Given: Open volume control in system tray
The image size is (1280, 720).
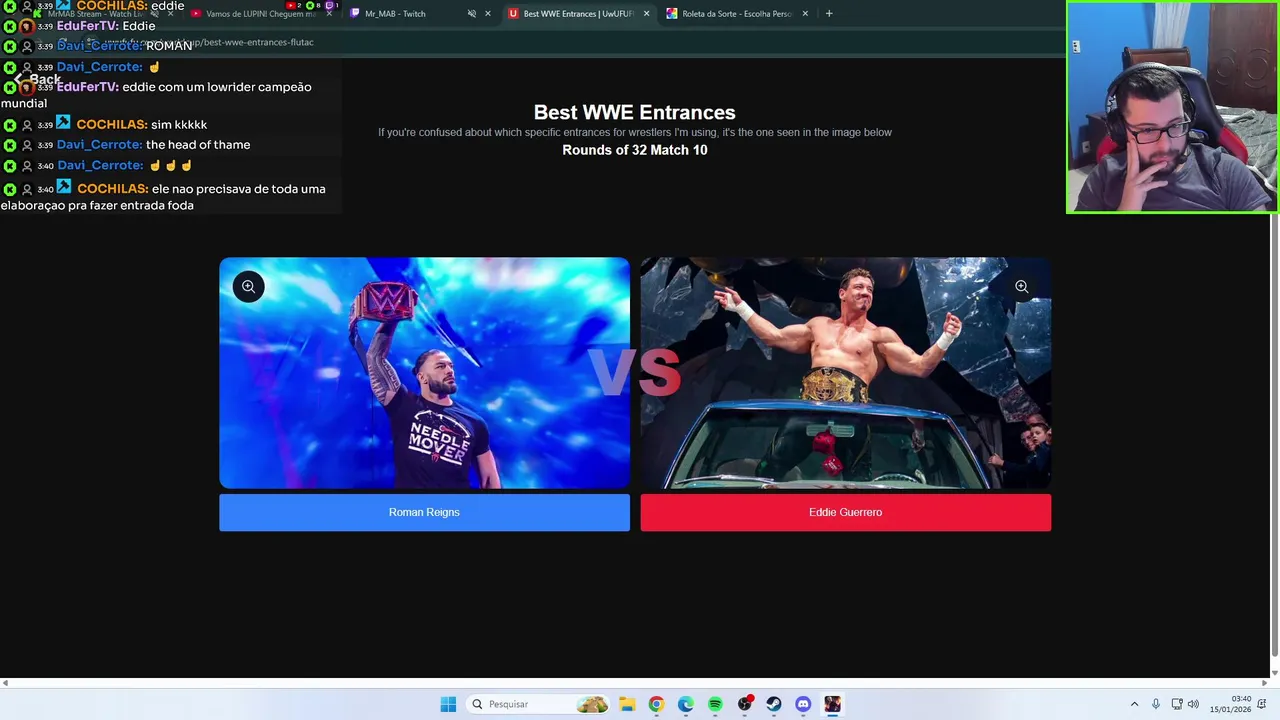Looking at the screenshot, I should 1193,704.
